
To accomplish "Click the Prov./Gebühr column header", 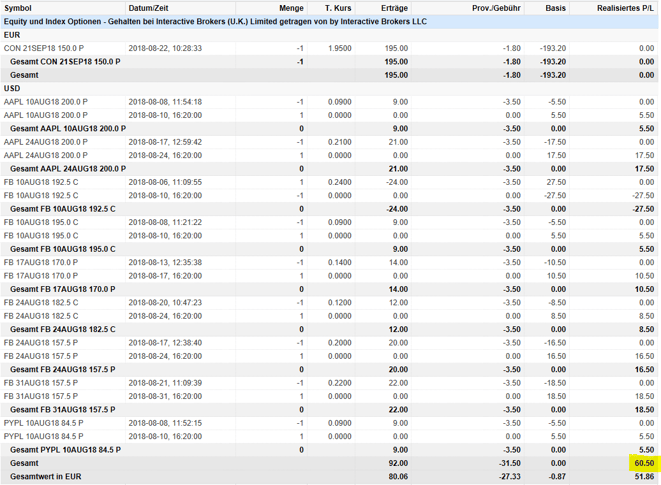I will [x=496, y=8].
